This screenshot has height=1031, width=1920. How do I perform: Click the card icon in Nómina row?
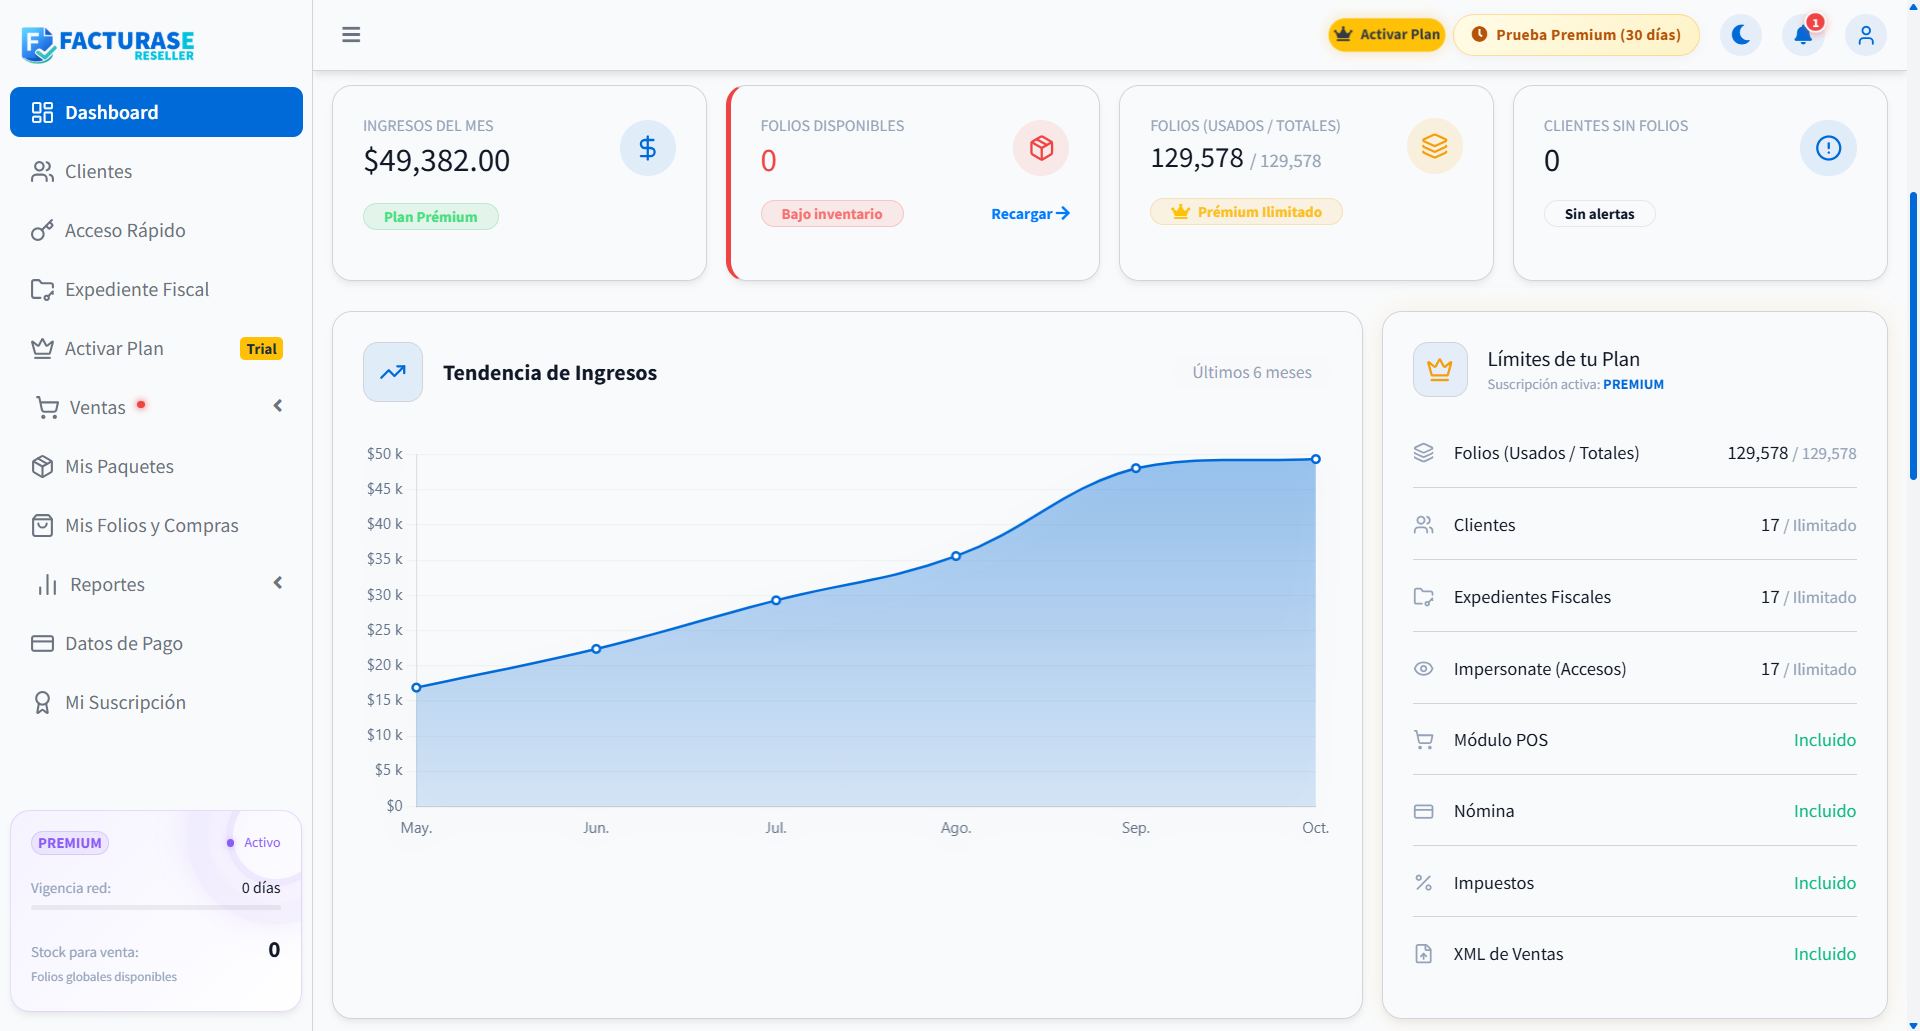click(1424, 811)
